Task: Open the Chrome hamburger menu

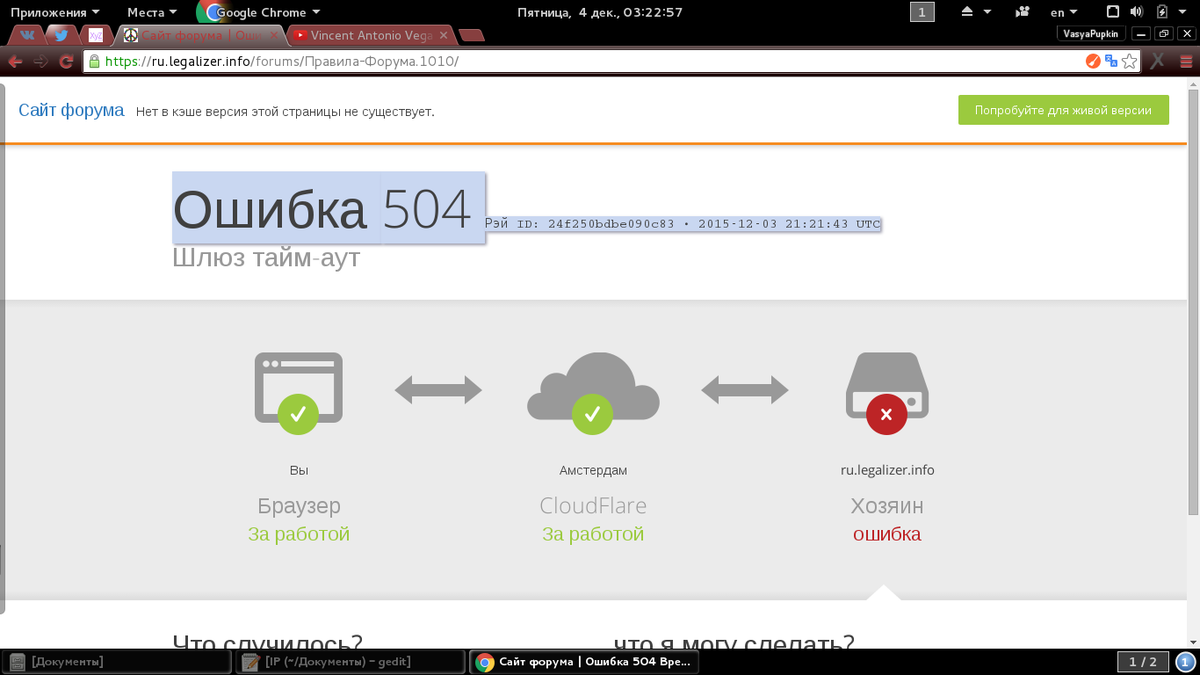Action: [x=1184, y=61]
